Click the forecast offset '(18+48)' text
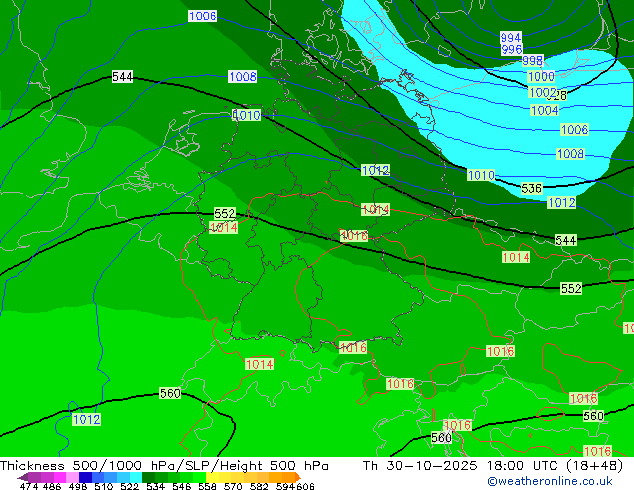 point(595,466)
